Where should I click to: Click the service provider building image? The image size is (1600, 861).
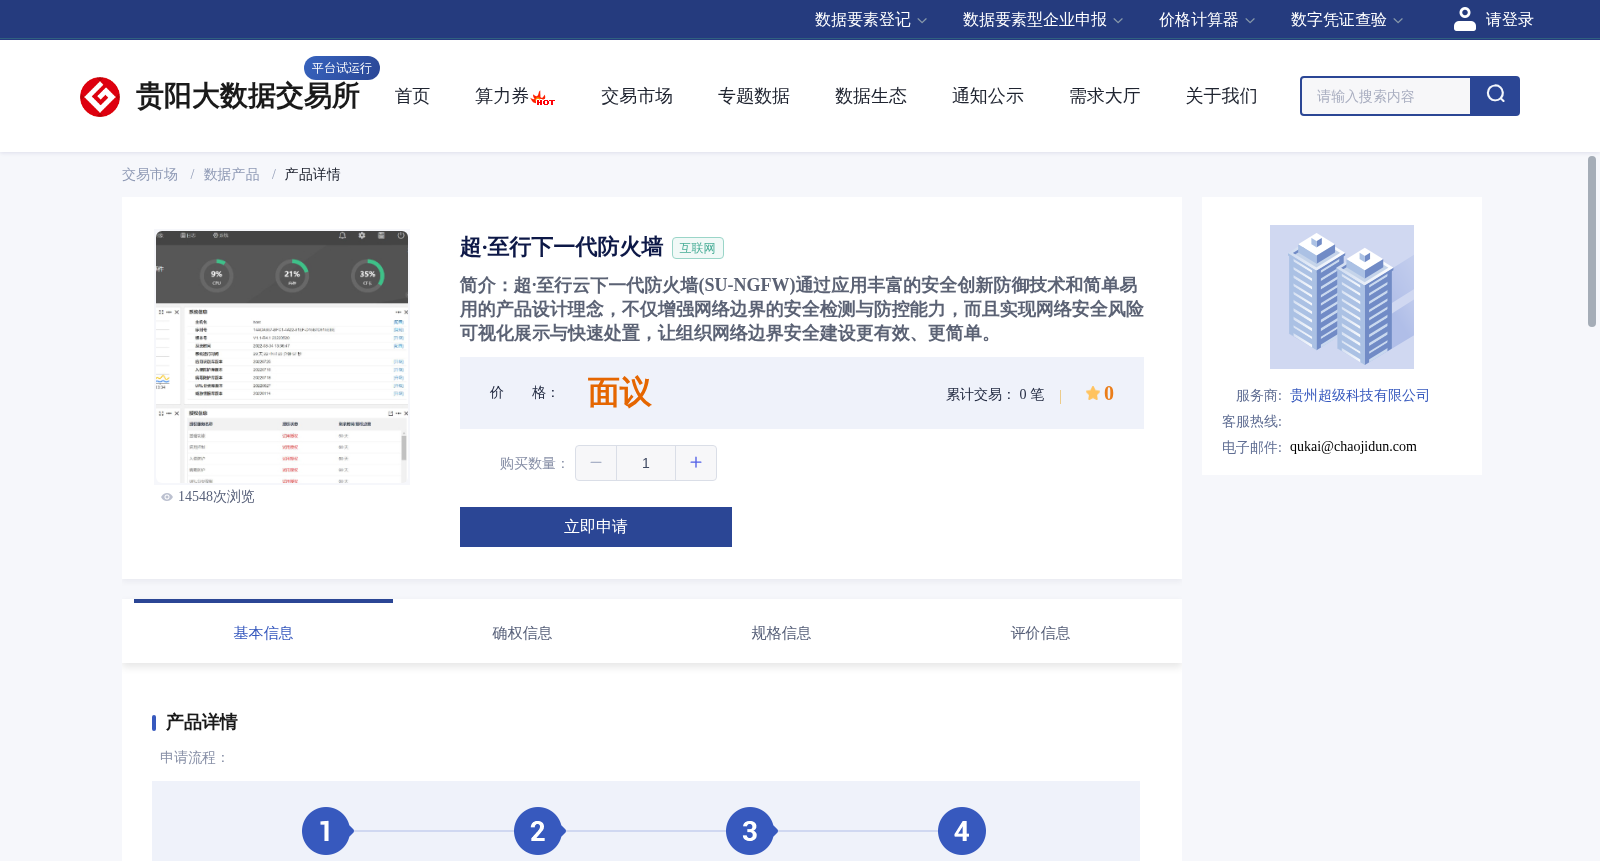click(x=1342, y=297)
